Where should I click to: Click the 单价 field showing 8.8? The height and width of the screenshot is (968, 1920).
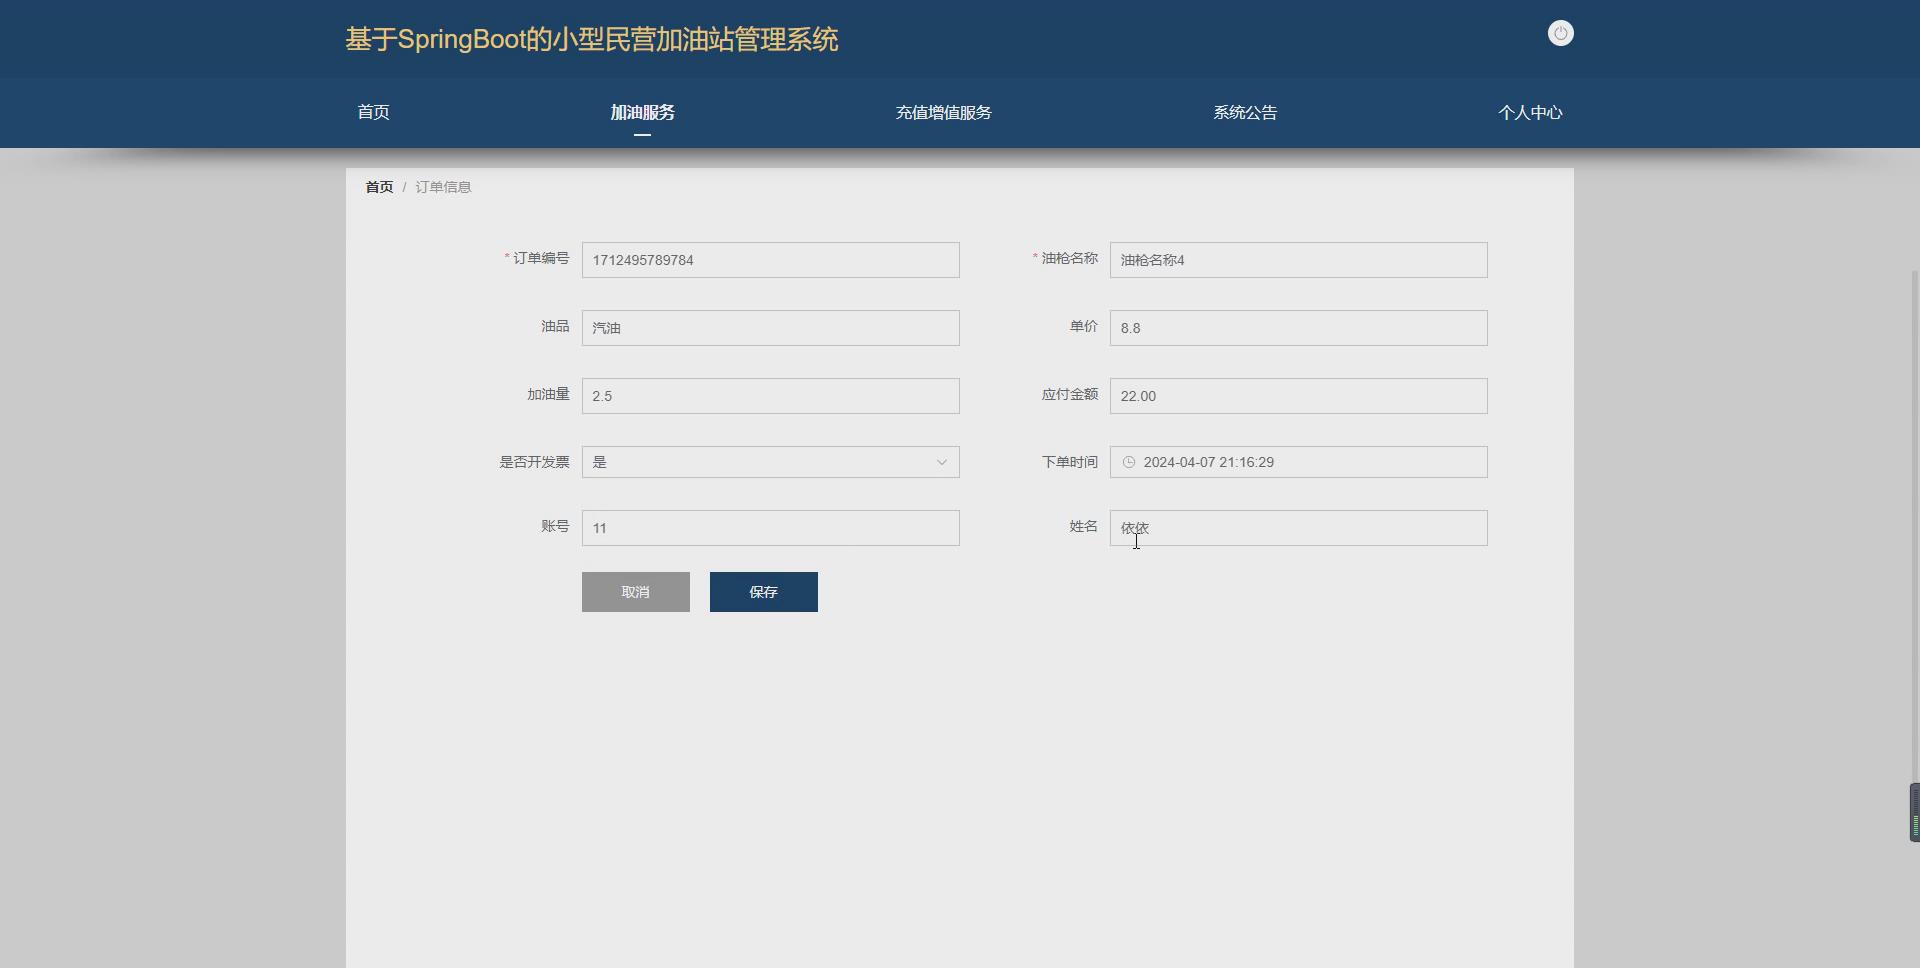1297,327
